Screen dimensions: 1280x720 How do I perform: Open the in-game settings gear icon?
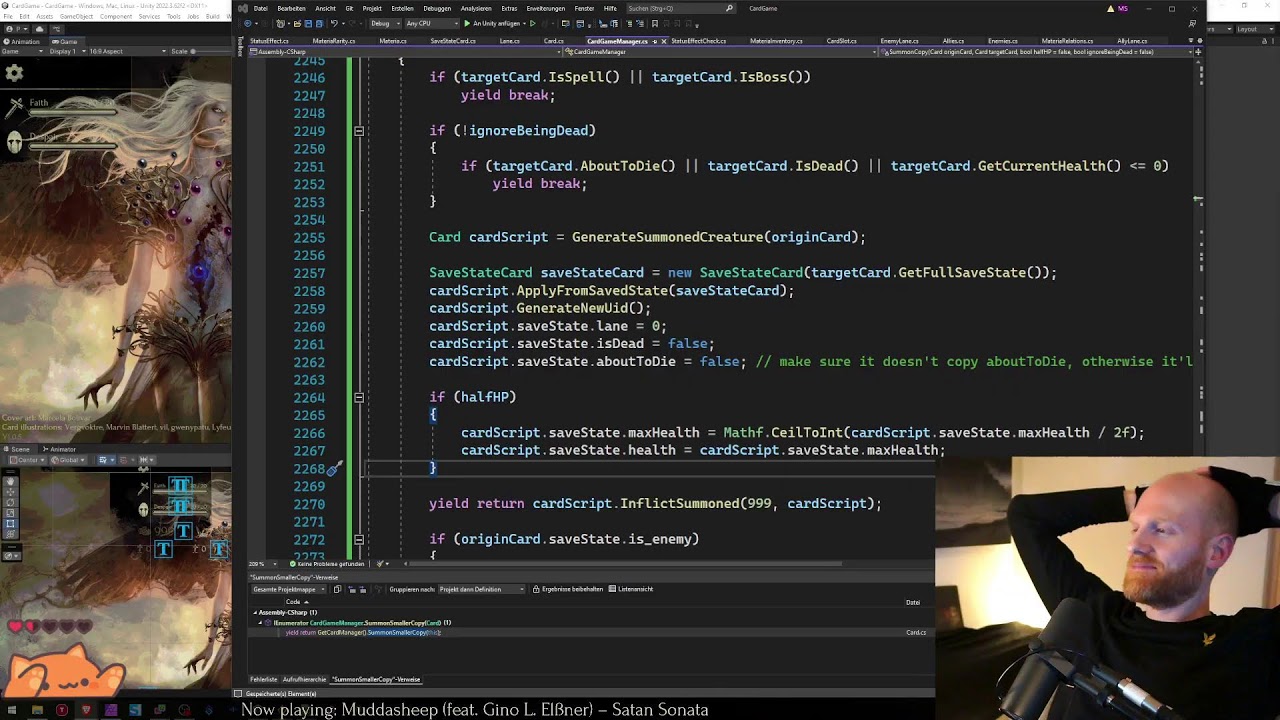pos(14,73)
